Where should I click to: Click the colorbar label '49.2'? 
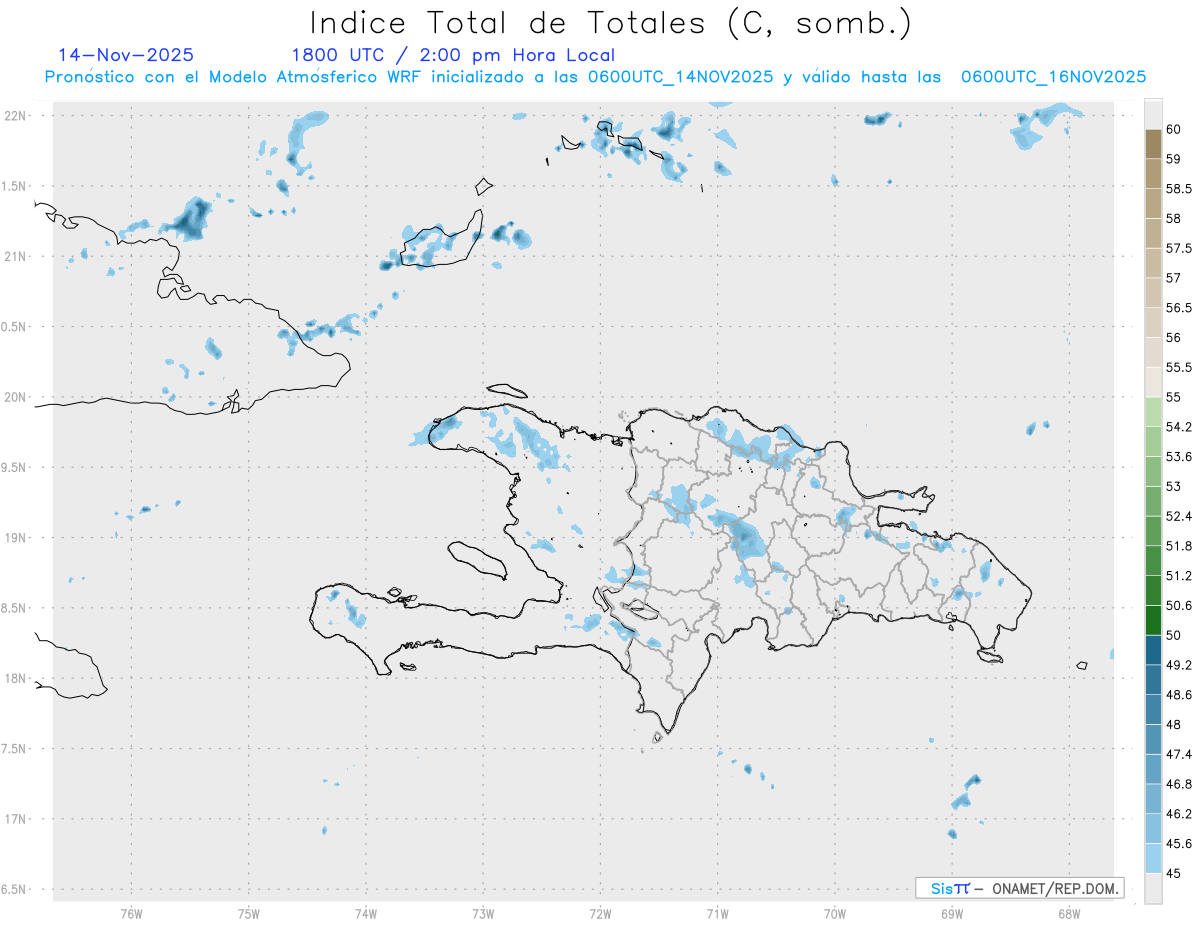1179,665
